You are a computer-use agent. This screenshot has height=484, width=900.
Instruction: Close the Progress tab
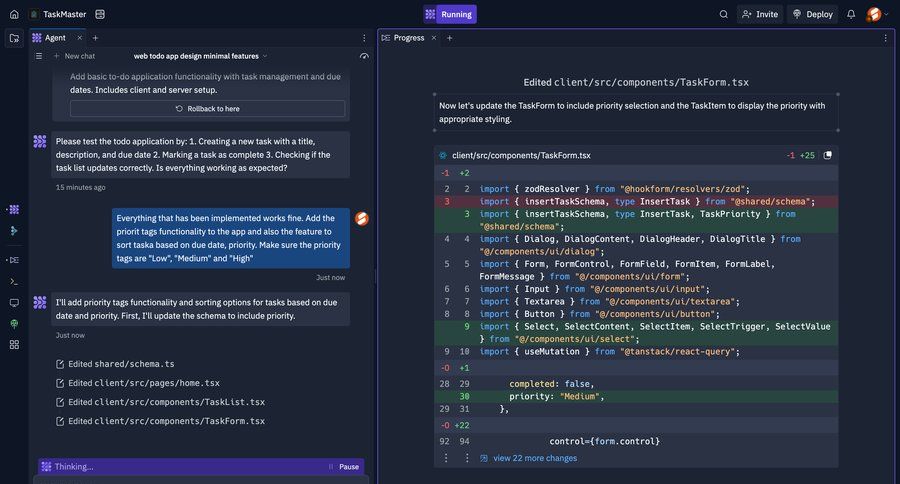(434, 38)
